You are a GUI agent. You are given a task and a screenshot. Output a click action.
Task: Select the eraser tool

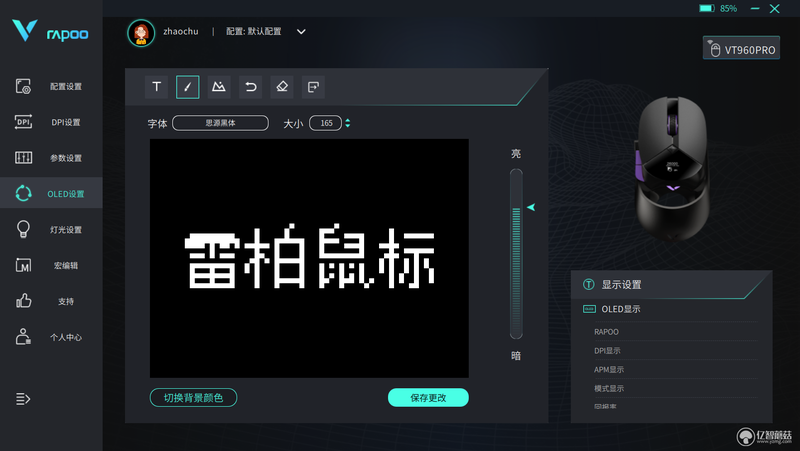point(282,87)
